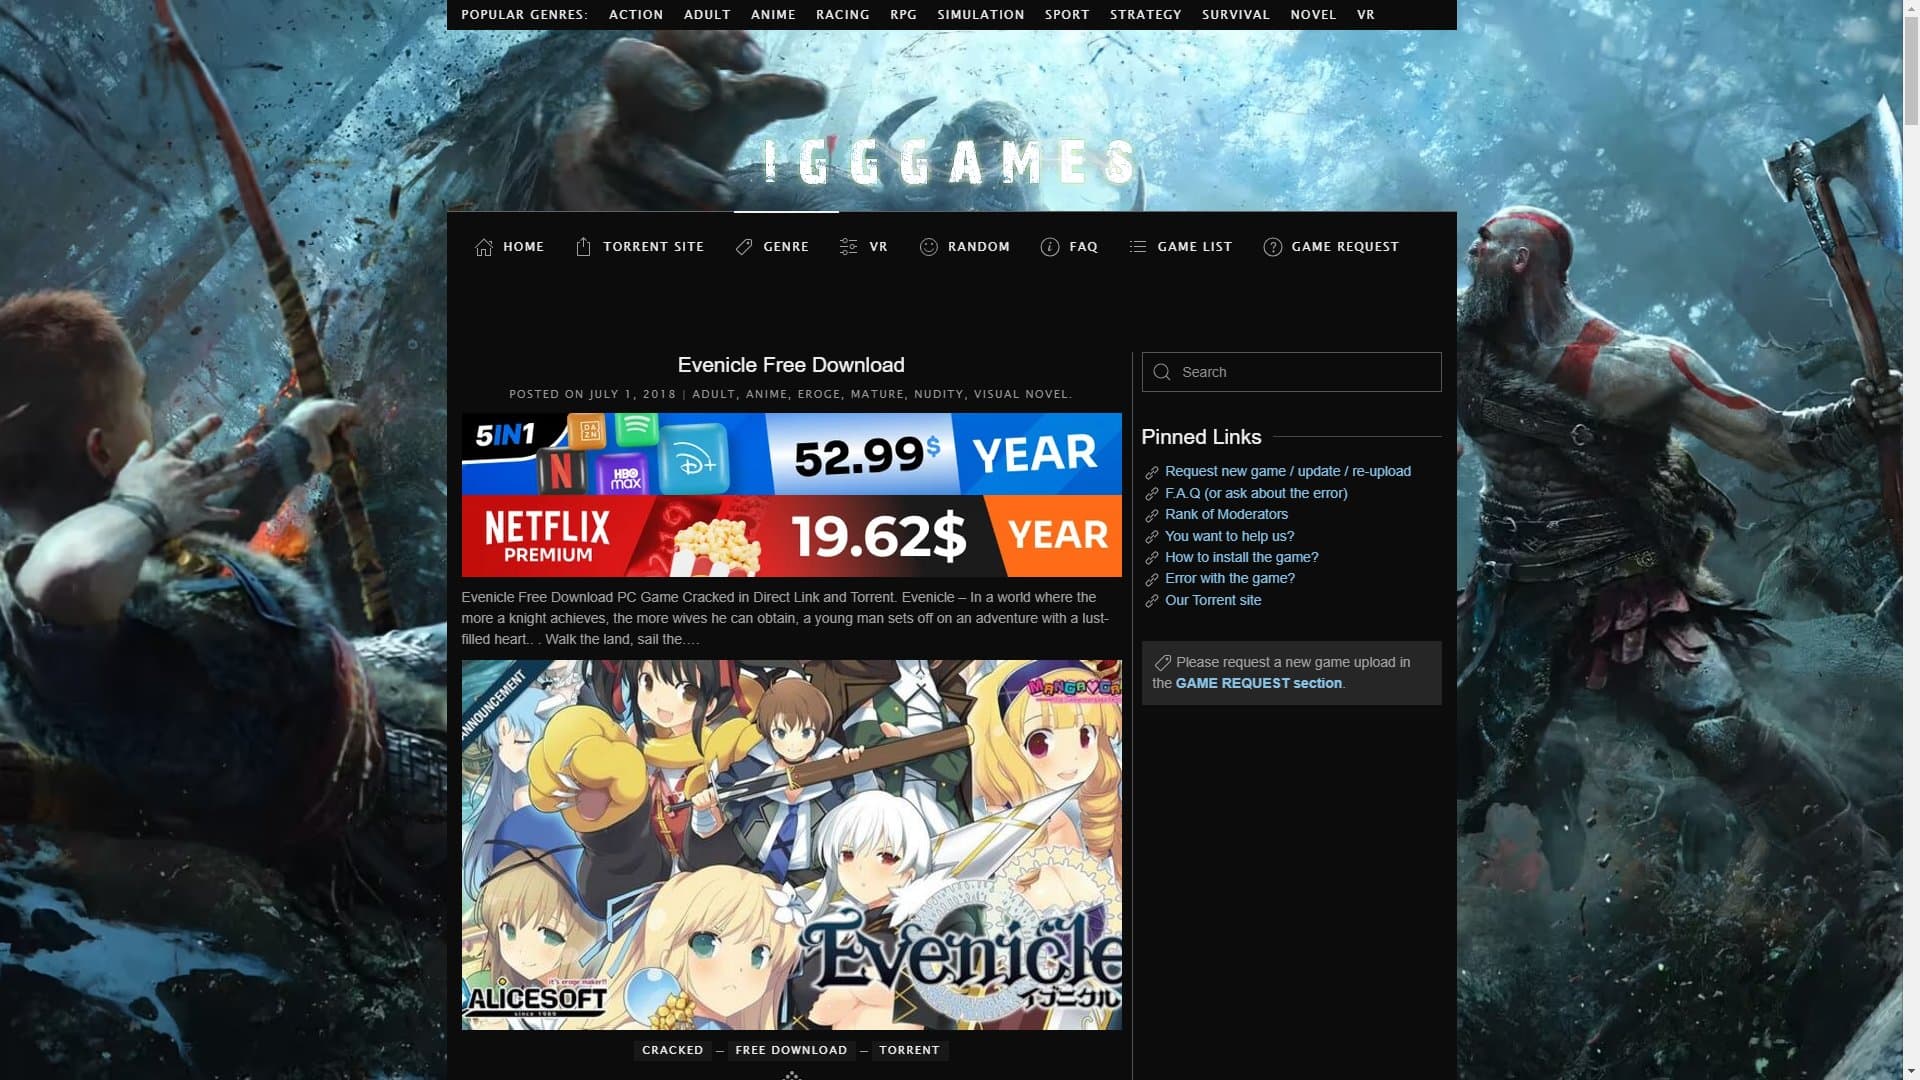This screenshot has height=1080, width=1920.
Task: Select RACING genre
Action: [x=842, y=15]
